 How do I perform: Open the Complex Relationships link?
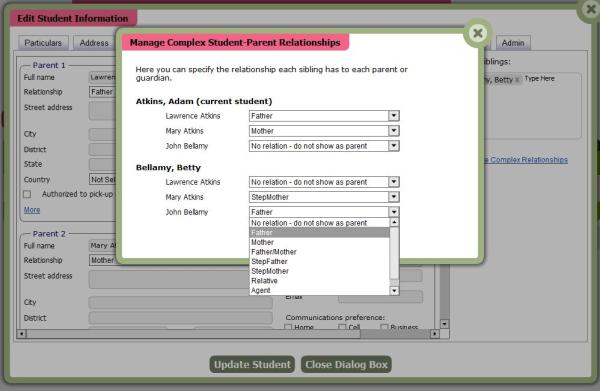click(526, 160)
